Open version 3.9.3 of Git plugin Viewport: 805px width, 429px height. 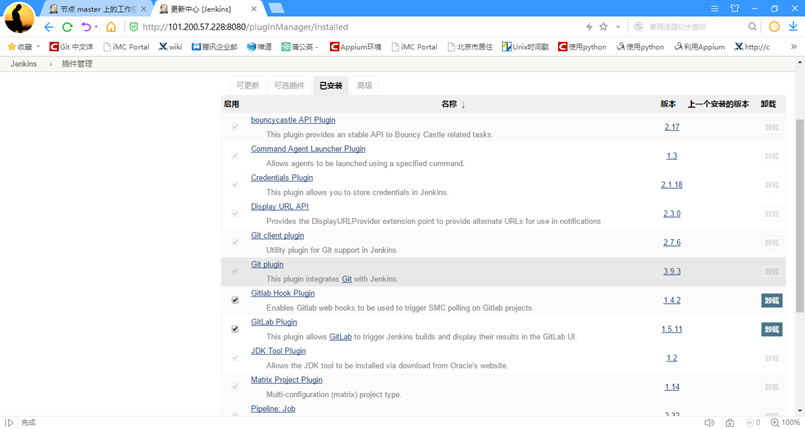(x=672, y=271)
